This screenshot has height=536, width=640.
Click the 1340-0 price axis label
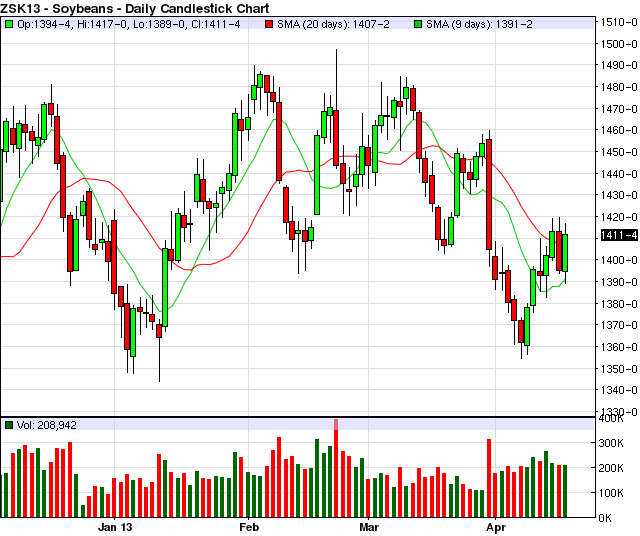pos(619,390)
